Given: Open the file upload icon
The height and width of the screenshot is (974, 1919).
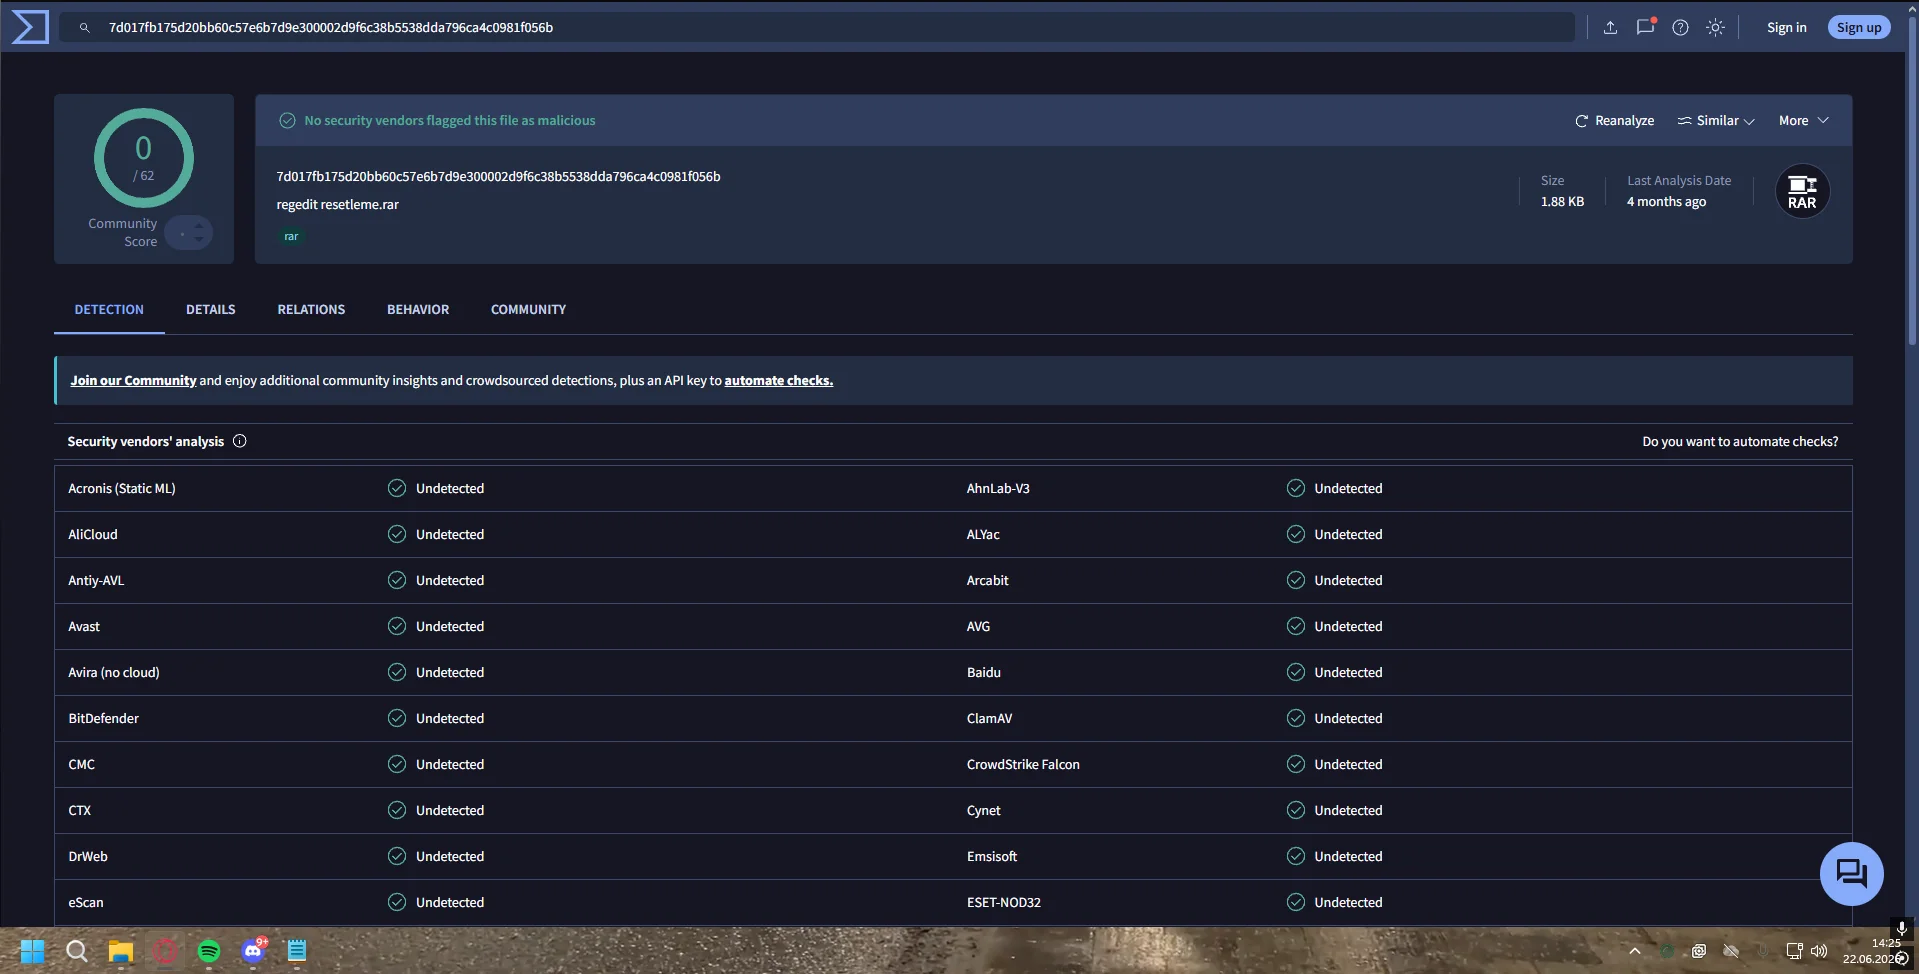Looking at the screenshot, I should (1610, 28).
